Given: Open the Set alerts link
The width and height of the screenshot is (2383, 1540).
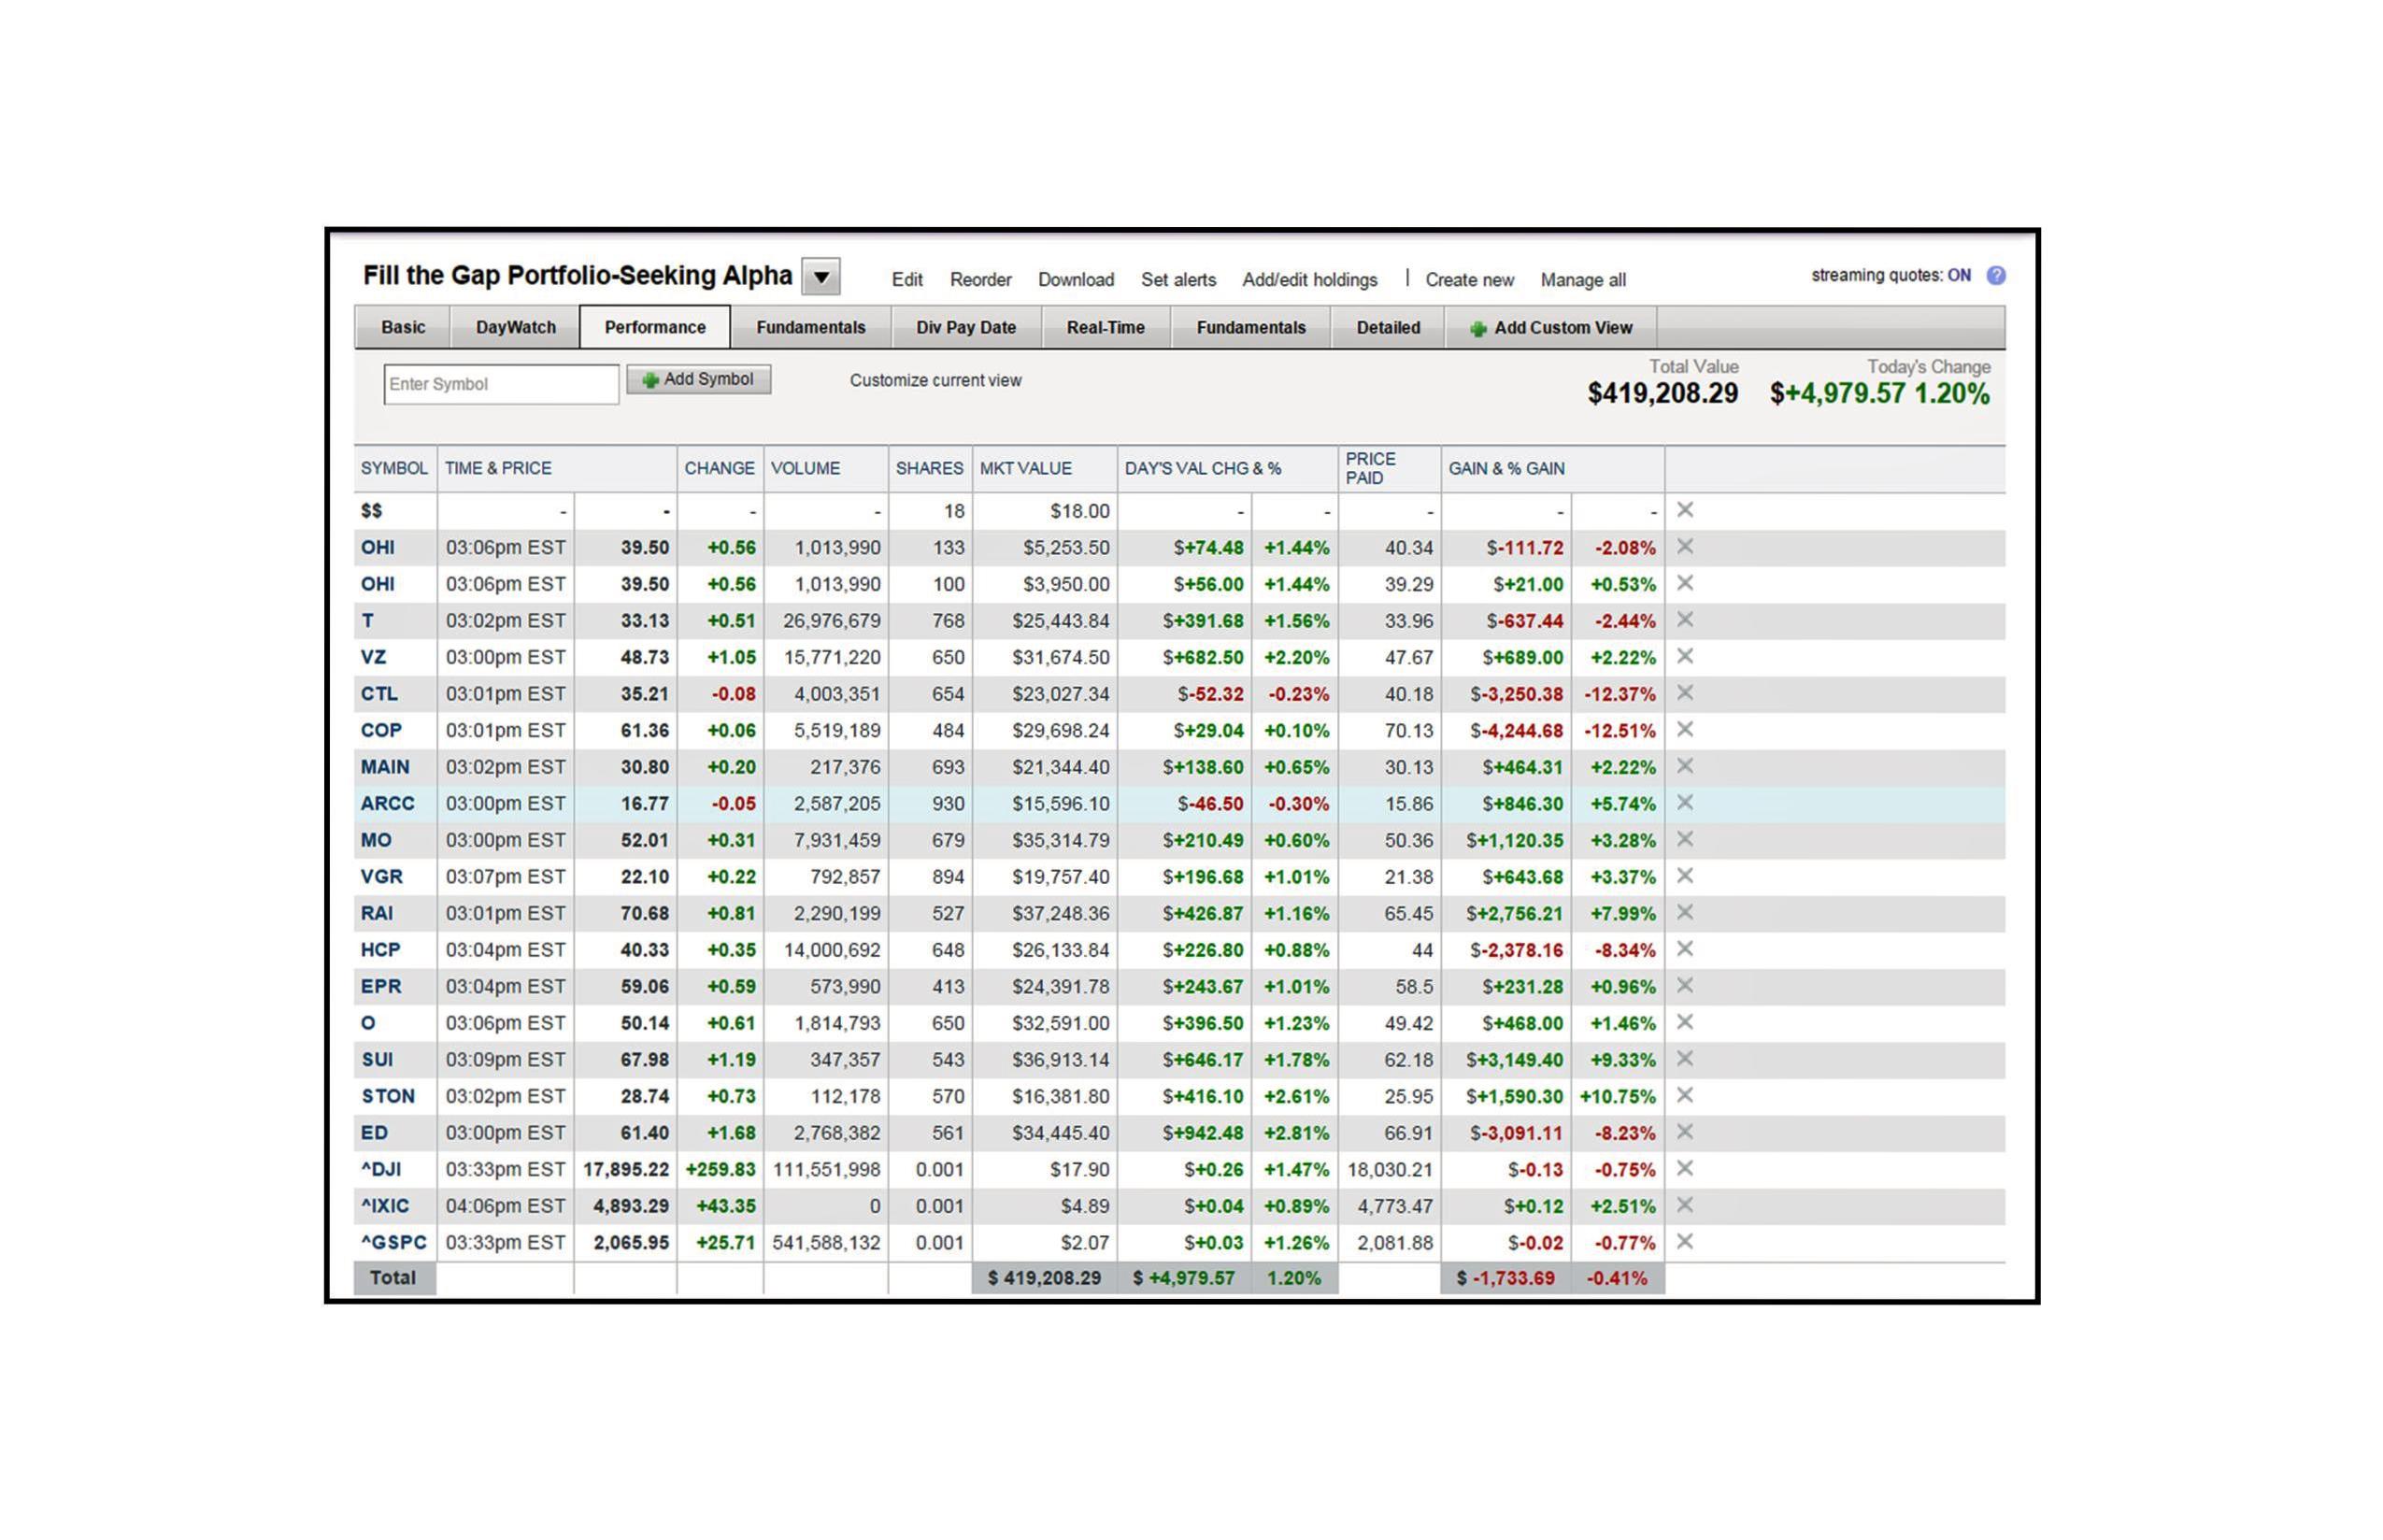Looking at the screenshot, I should (1178, 280).
